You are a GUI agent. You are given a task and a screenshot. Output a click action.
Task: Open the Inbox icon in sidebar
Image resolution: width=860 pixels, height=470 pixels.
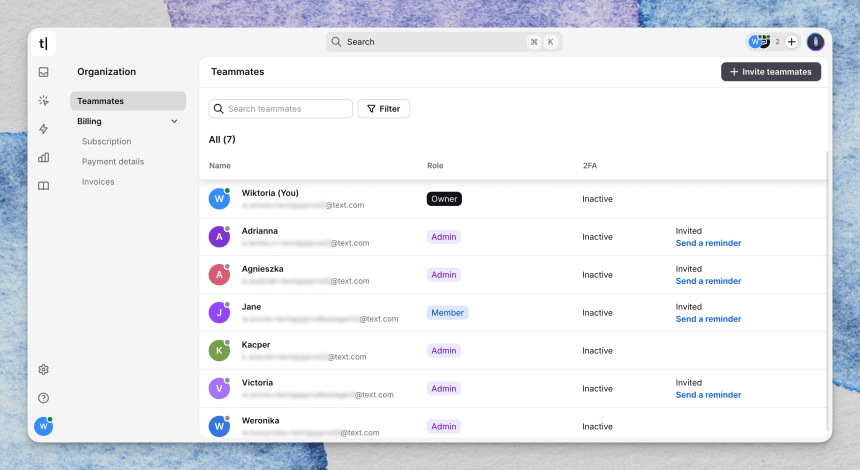coord(43,72)
